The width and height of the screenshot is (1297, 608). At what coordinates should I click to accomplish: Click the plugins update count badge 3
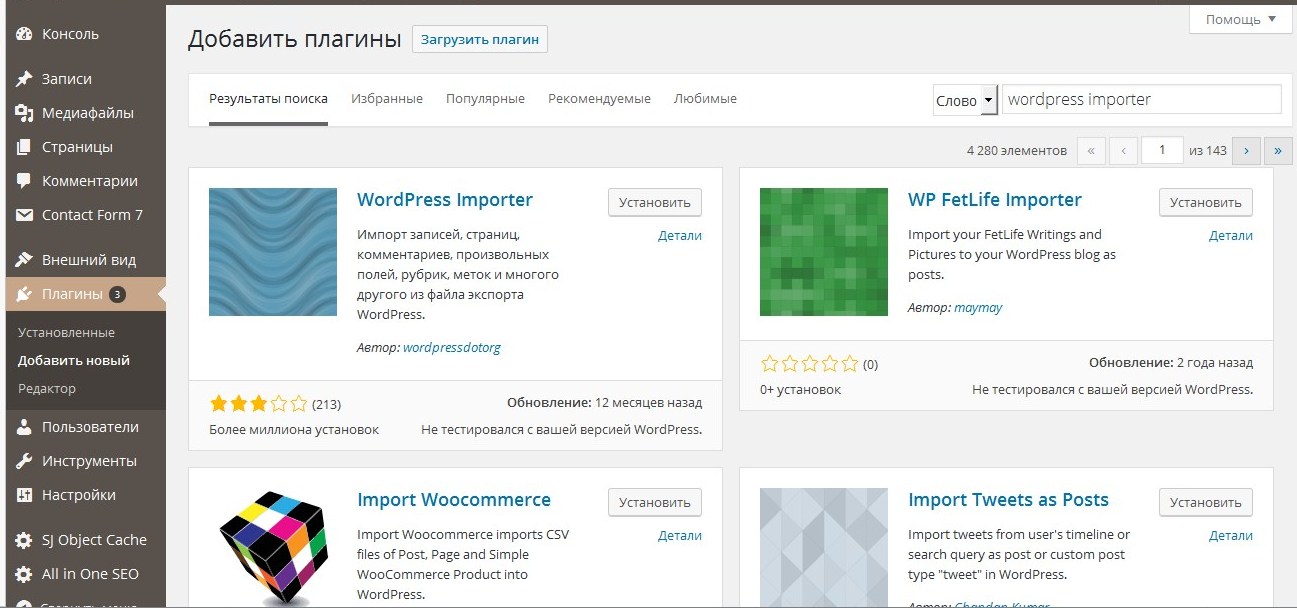pos(117,294)
